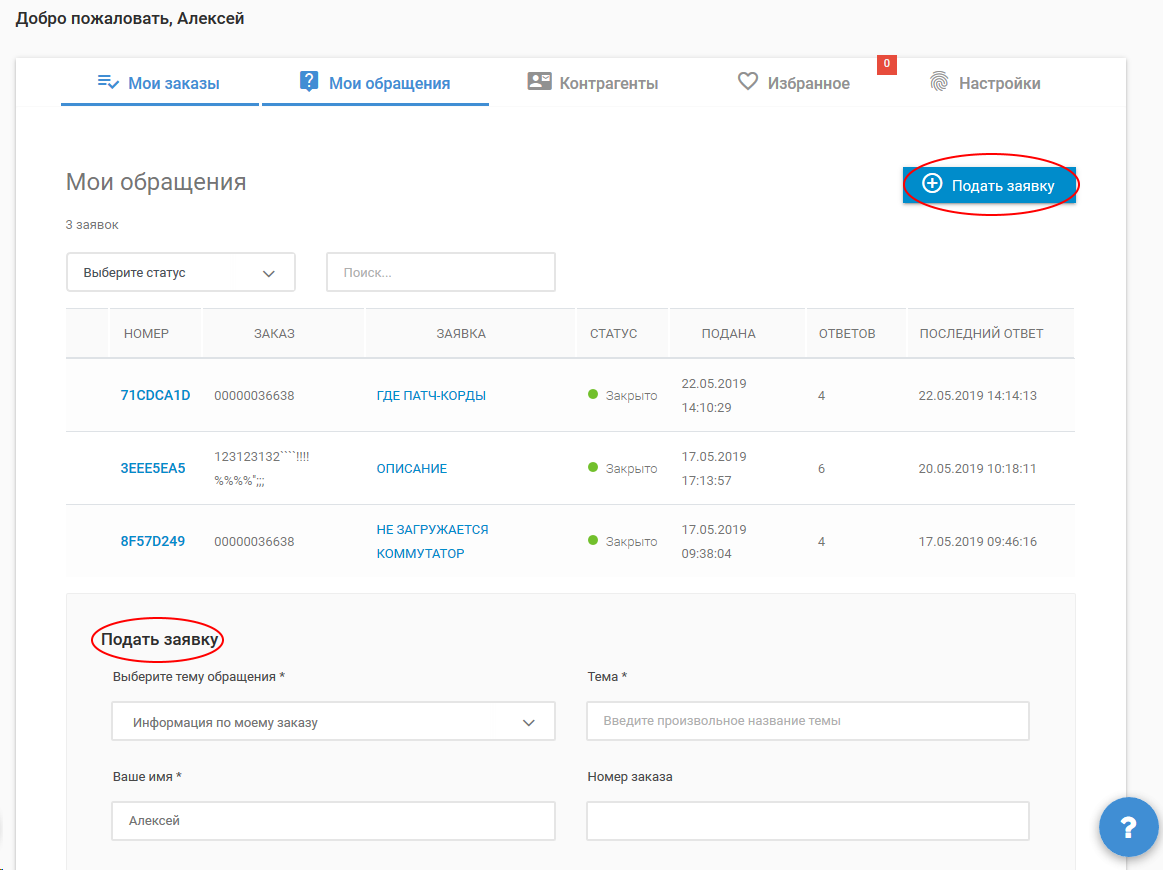Image resolution: width=1163 pixels, height=870 pixels.
Task: Expand the Информация по моему заказу dropdown
Action: click(333, 722)
